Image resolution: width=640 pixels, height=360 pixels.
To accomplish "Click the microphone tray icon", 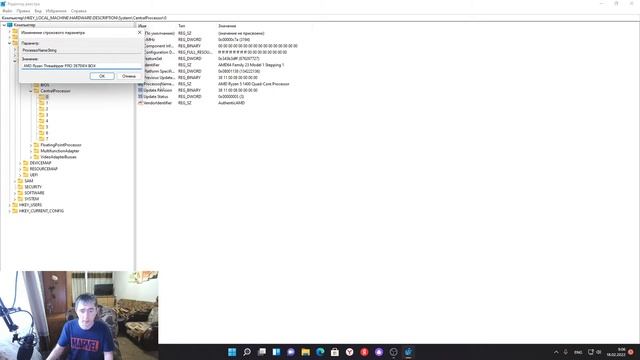I will [566, 352].
